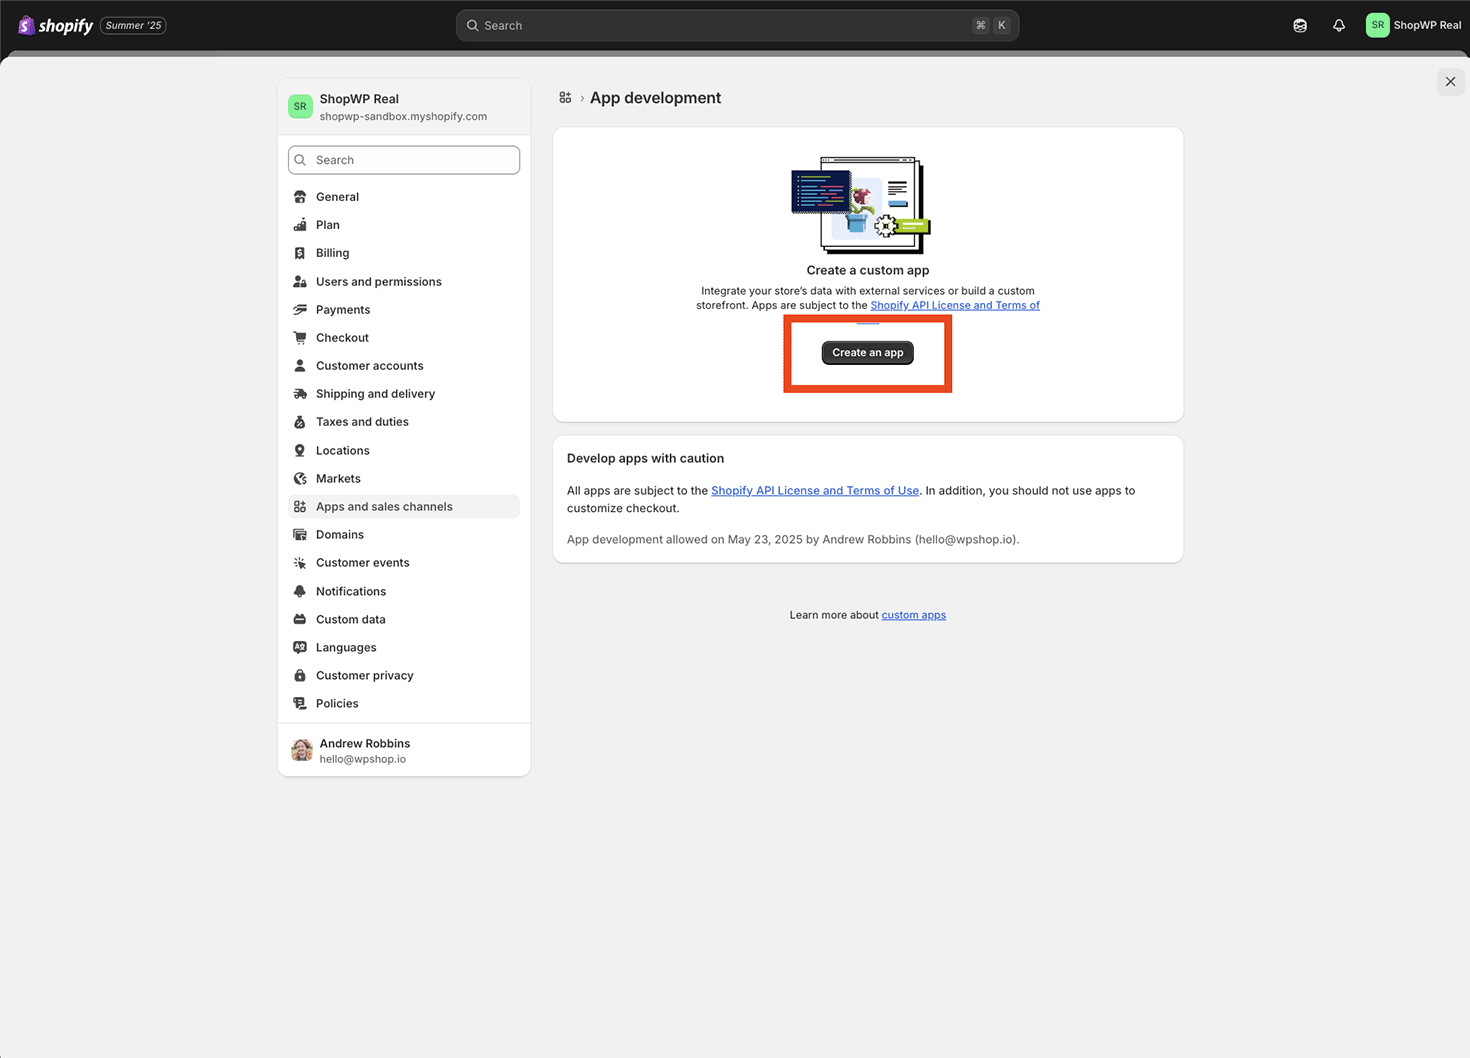Click the Customer privacy lock icon

tap(300, 676)
